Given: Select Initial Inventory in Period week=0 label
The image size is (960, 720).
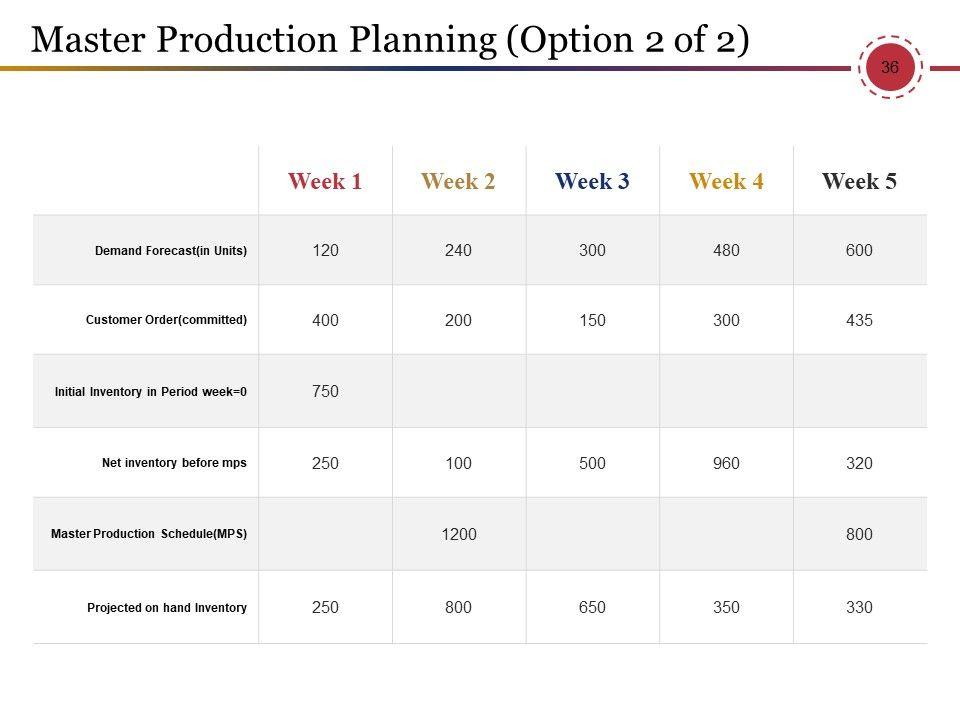Looking at the screenshot, I should click(151, 392).
